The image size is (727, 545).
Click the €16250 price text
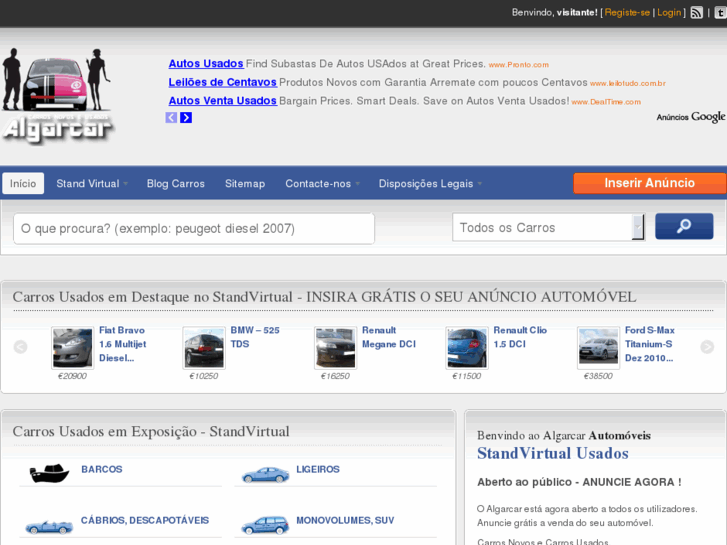tap(335, 376)
